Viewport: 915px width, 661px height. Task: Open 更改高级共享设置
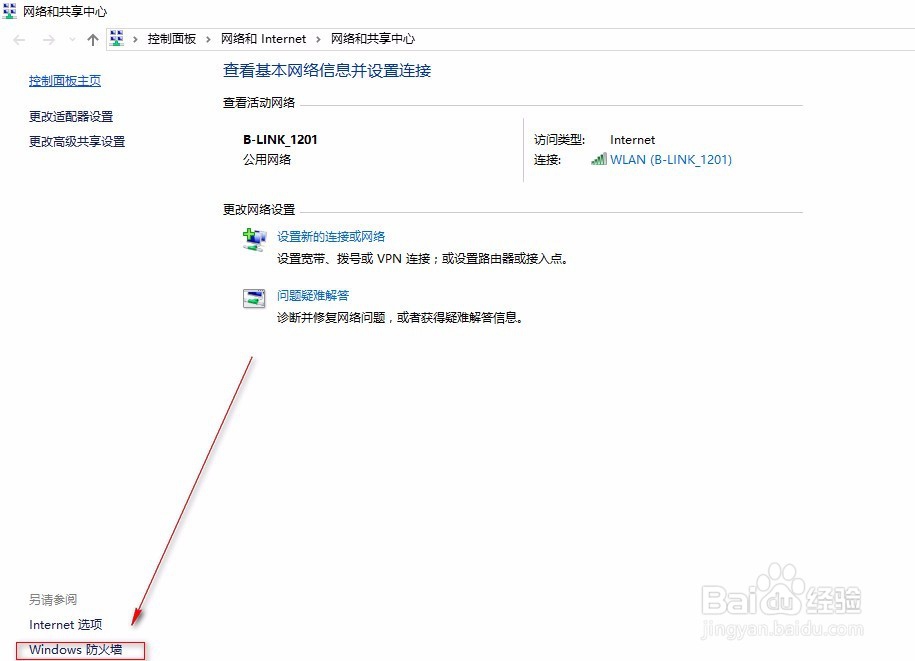coord(77,141)
